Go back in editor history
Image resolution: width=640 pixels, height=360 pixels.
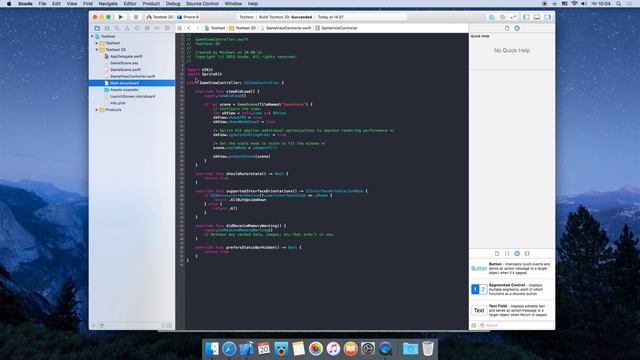(189, 28)
